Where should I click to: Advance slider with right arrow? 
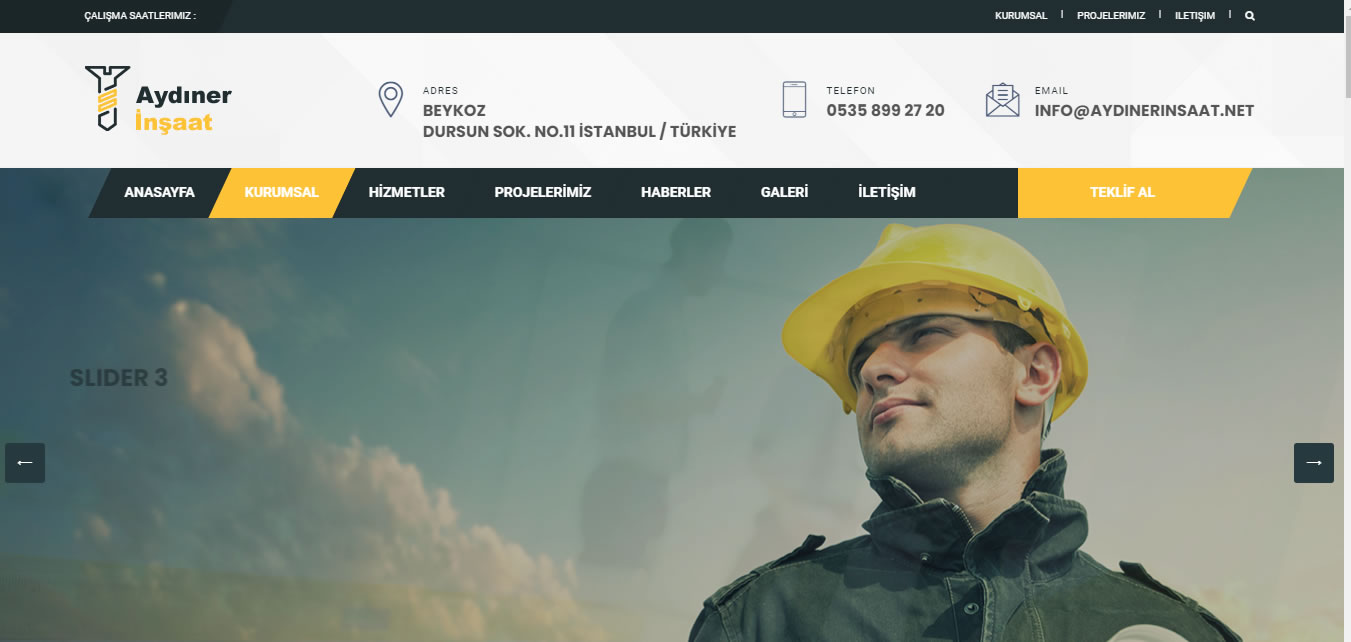(x=1313, y=463)
